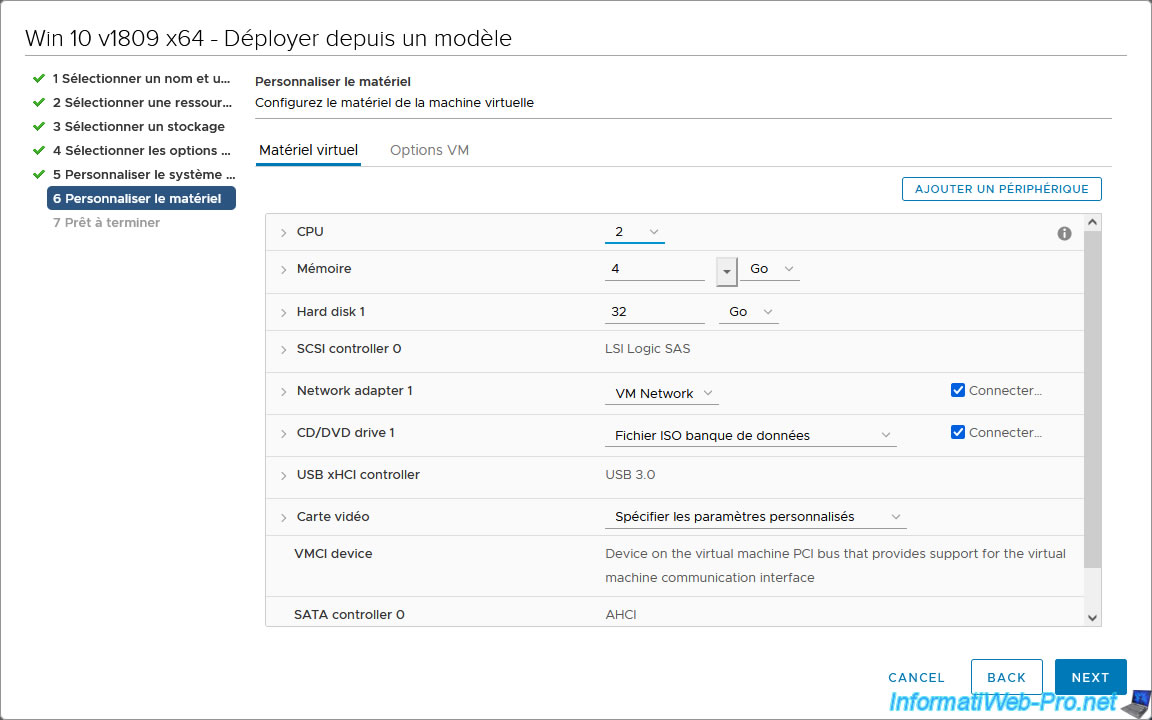Expand CD/DVD drive 1 settings

(284, 433)
